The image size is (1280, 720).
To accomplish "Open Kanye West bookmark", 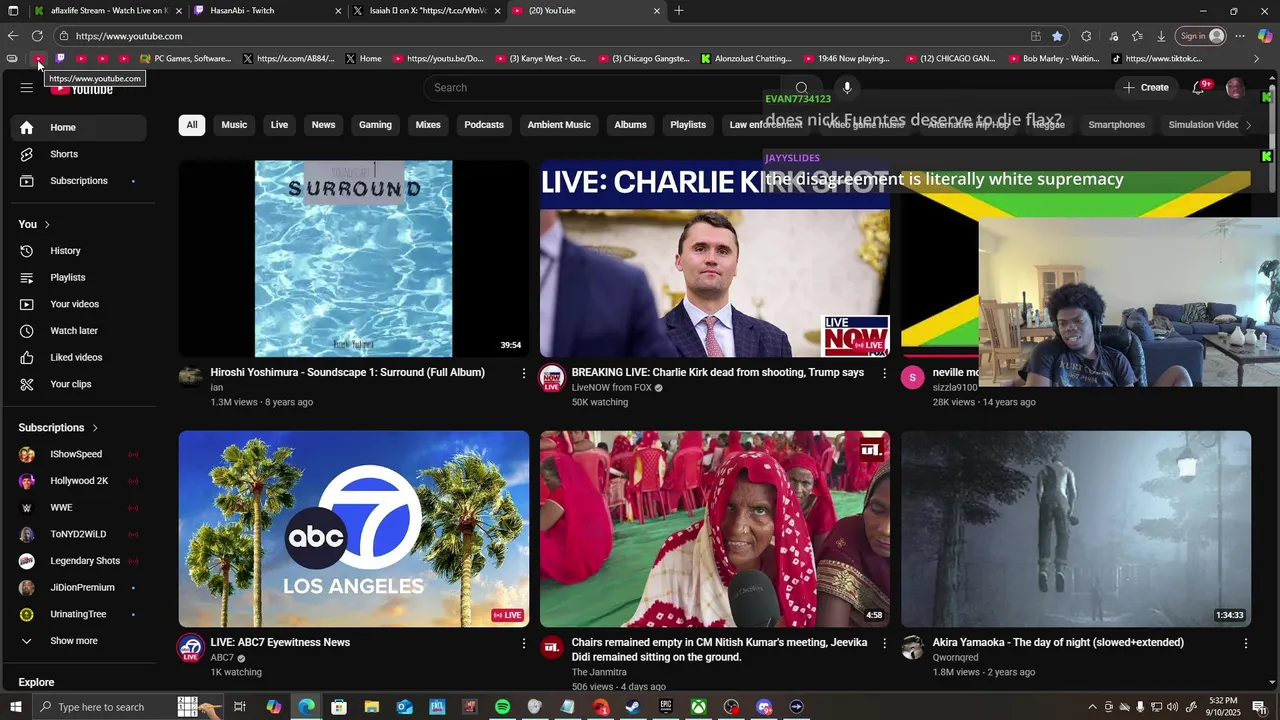I will 541,59.
